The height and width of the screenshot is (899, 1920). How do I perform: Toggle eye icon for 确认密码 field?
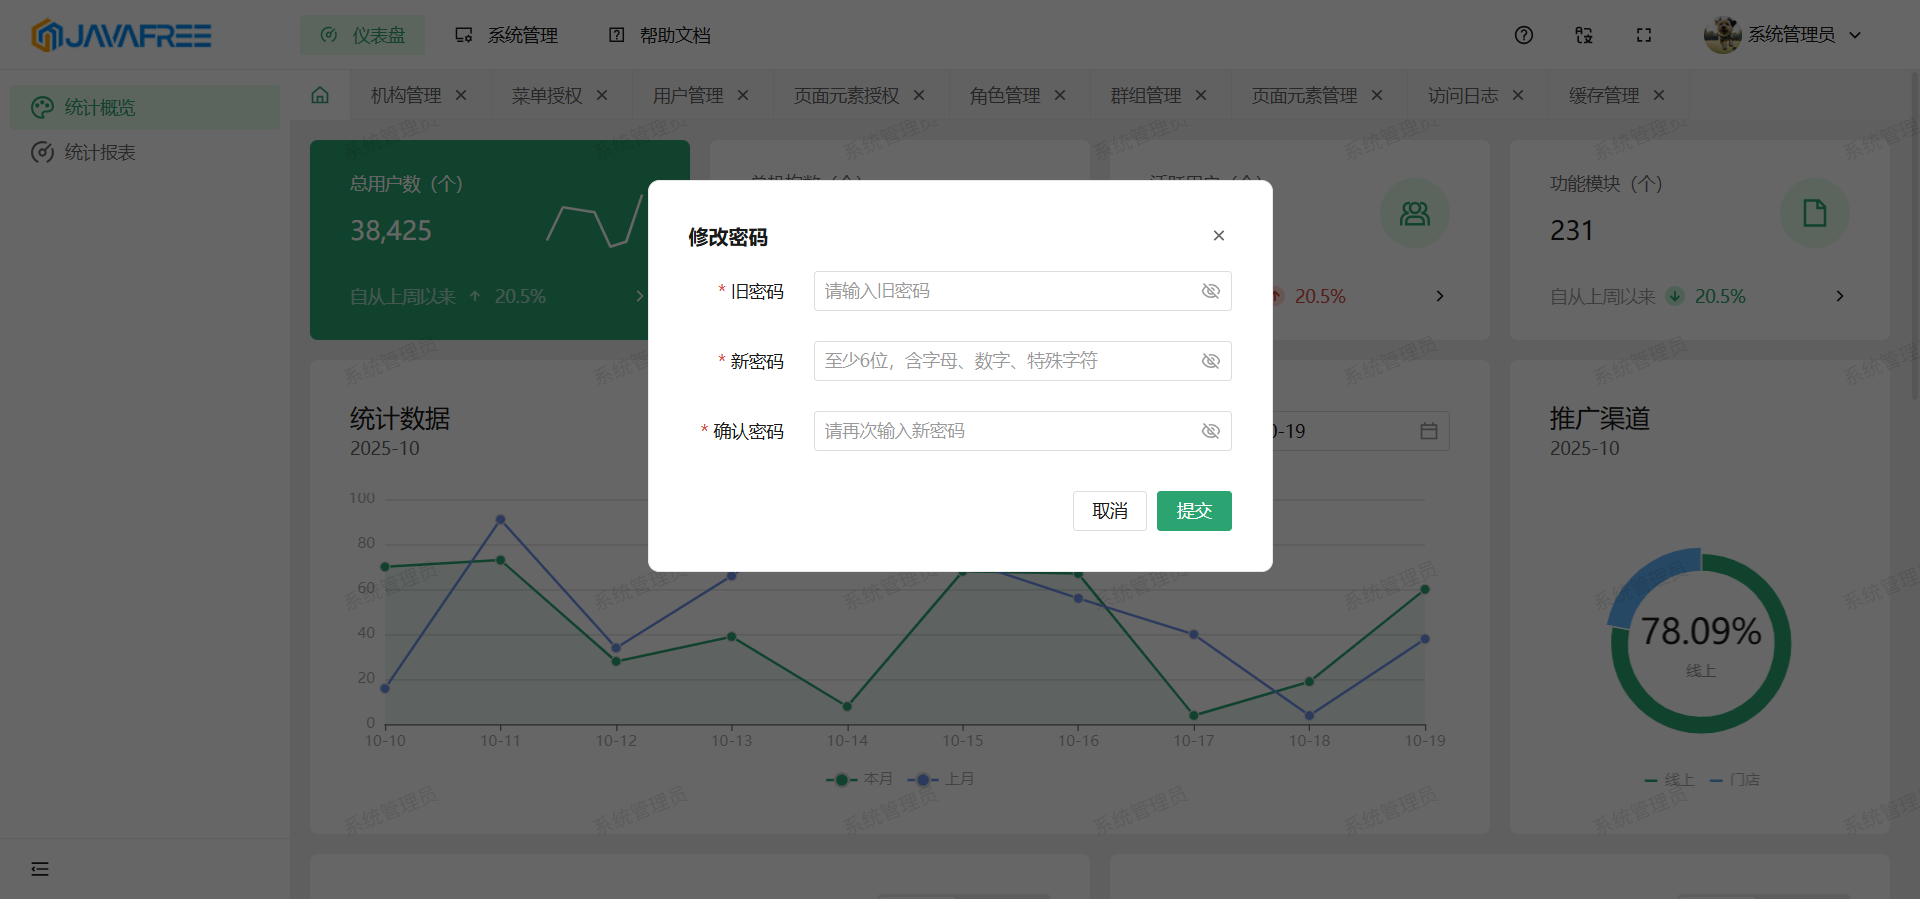pos(1210,431)
